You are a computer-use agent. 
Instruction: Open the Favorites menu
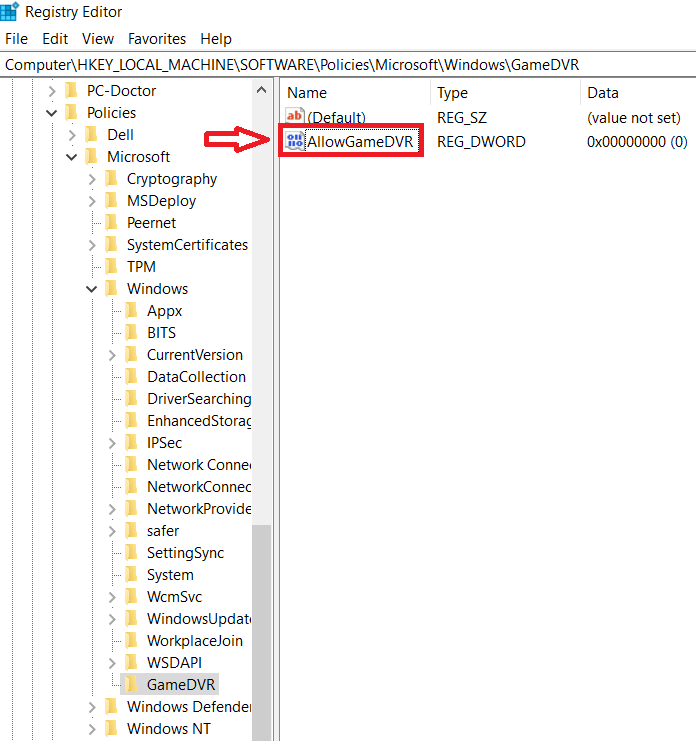157,39
